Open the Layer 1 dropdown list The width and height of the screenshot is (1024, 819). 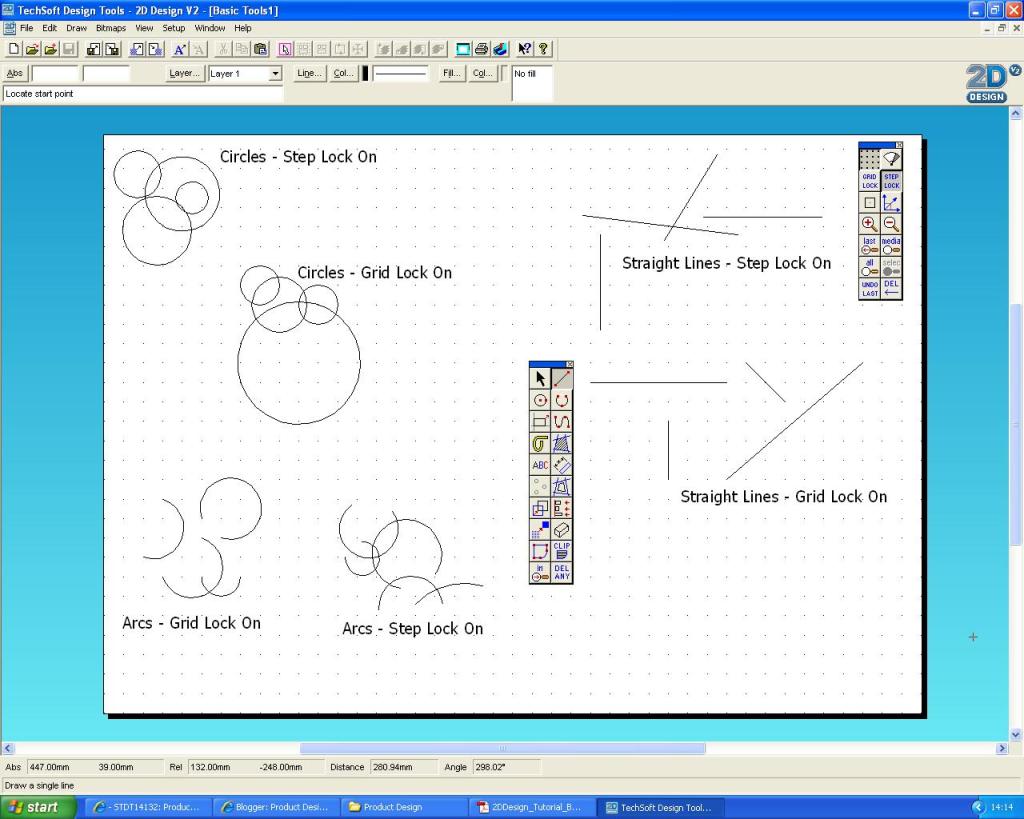point(275,73)
